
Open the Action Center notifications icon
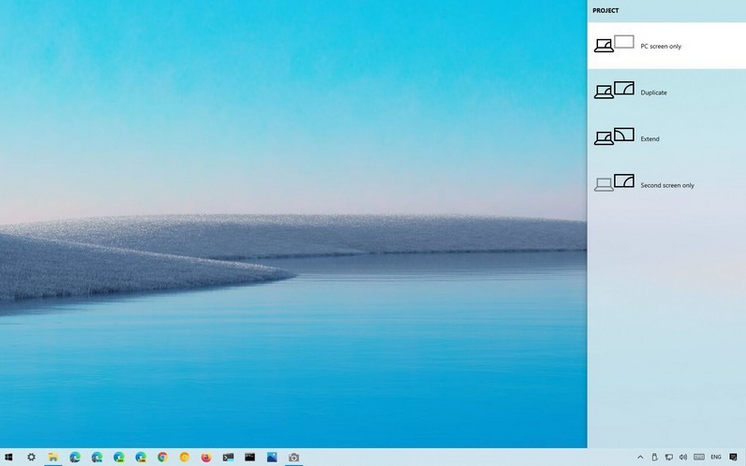733,457
